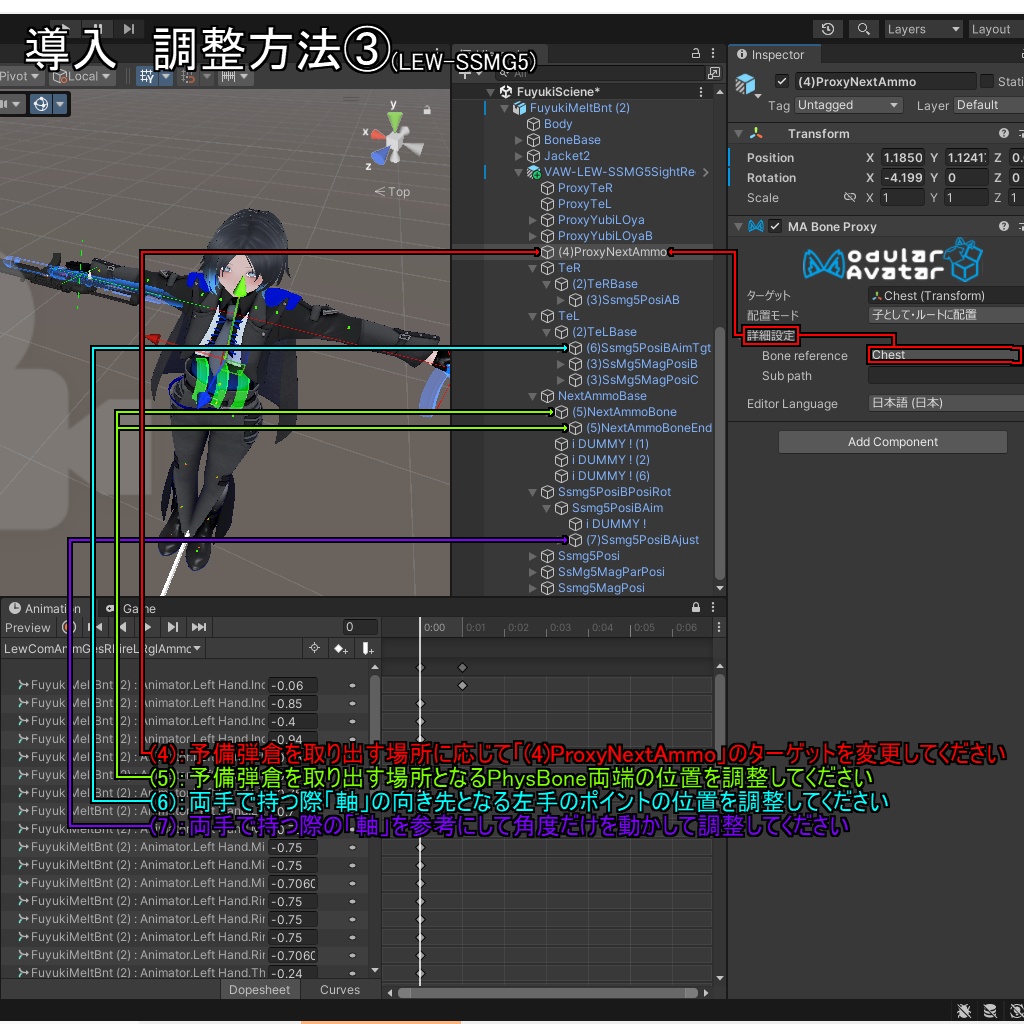Screen dimensions: 1024x1024
Task: Open the Undo History button
Action: [827, 29]
